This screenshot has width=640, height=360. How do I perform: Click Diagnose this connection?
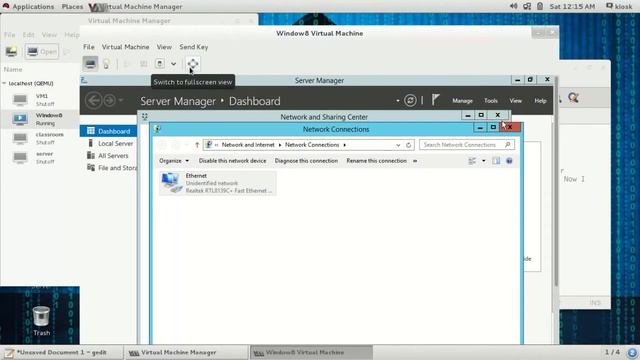pos(306,161)
